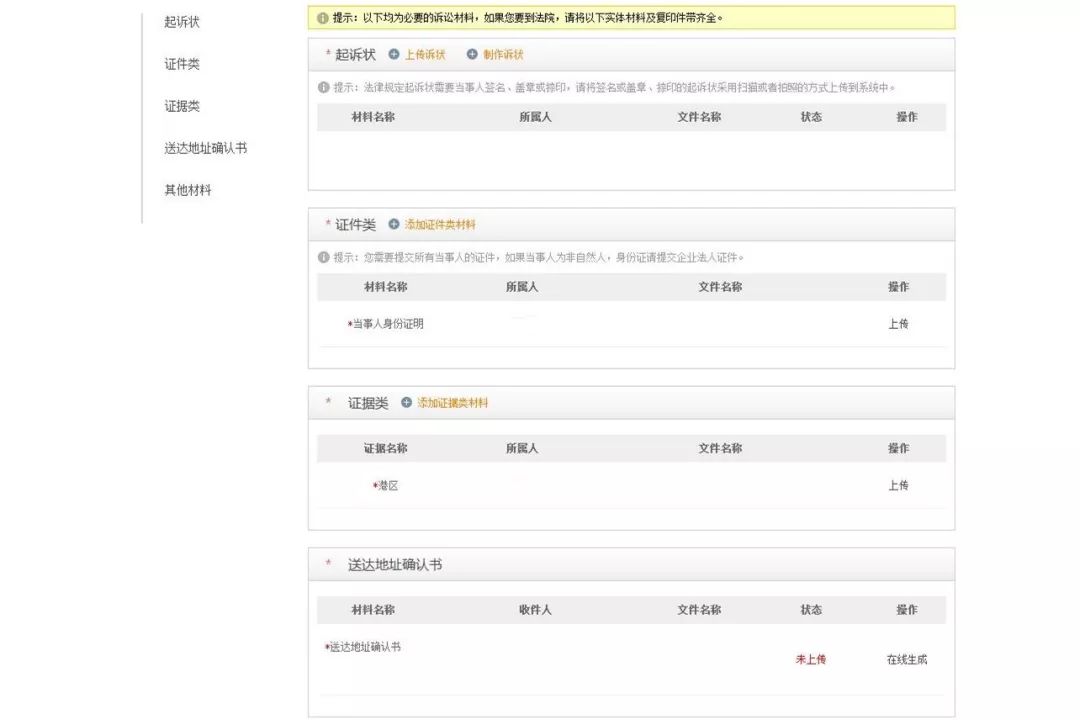Image resolution: width=1080 pixels, height=720 pixels.
Task: Select 证据类 in left navigation
Action: (182, 106)
